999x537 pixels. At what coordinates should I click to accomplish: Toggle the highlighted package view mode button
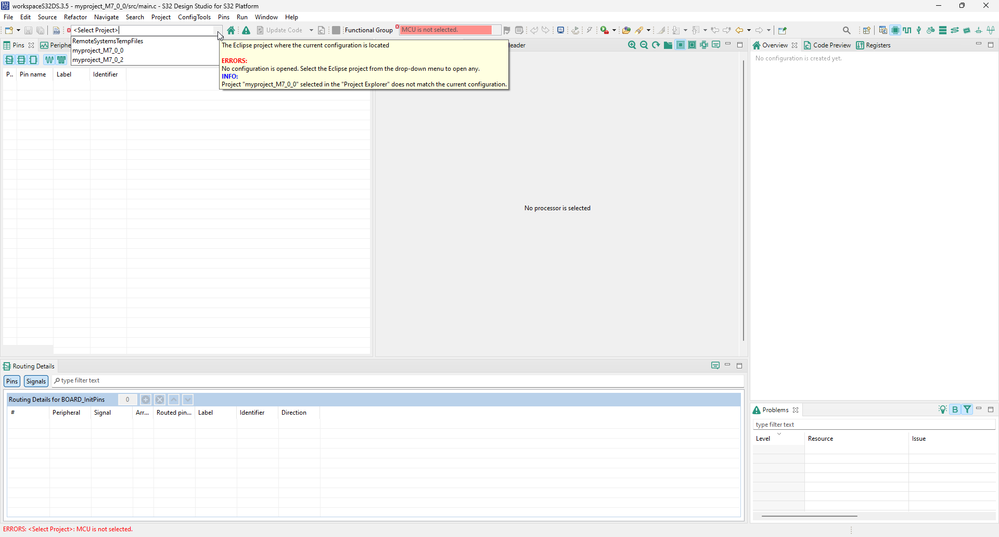click(x=680, y=45)
